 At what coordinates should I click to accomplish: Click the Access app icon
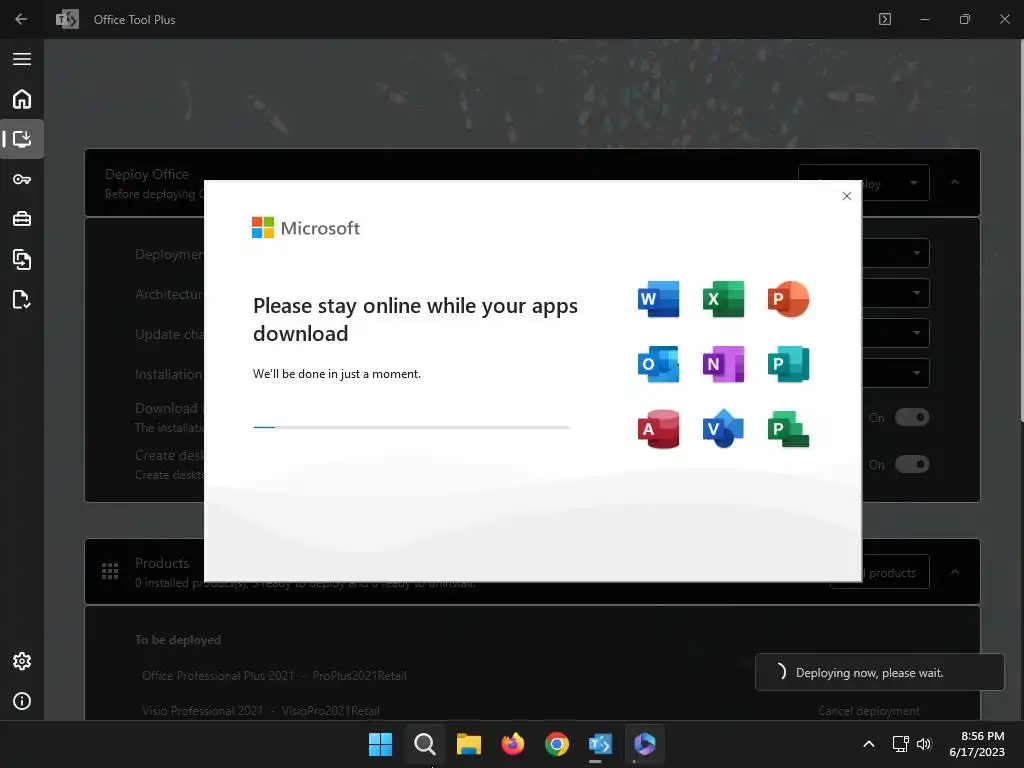click(658, 429)
